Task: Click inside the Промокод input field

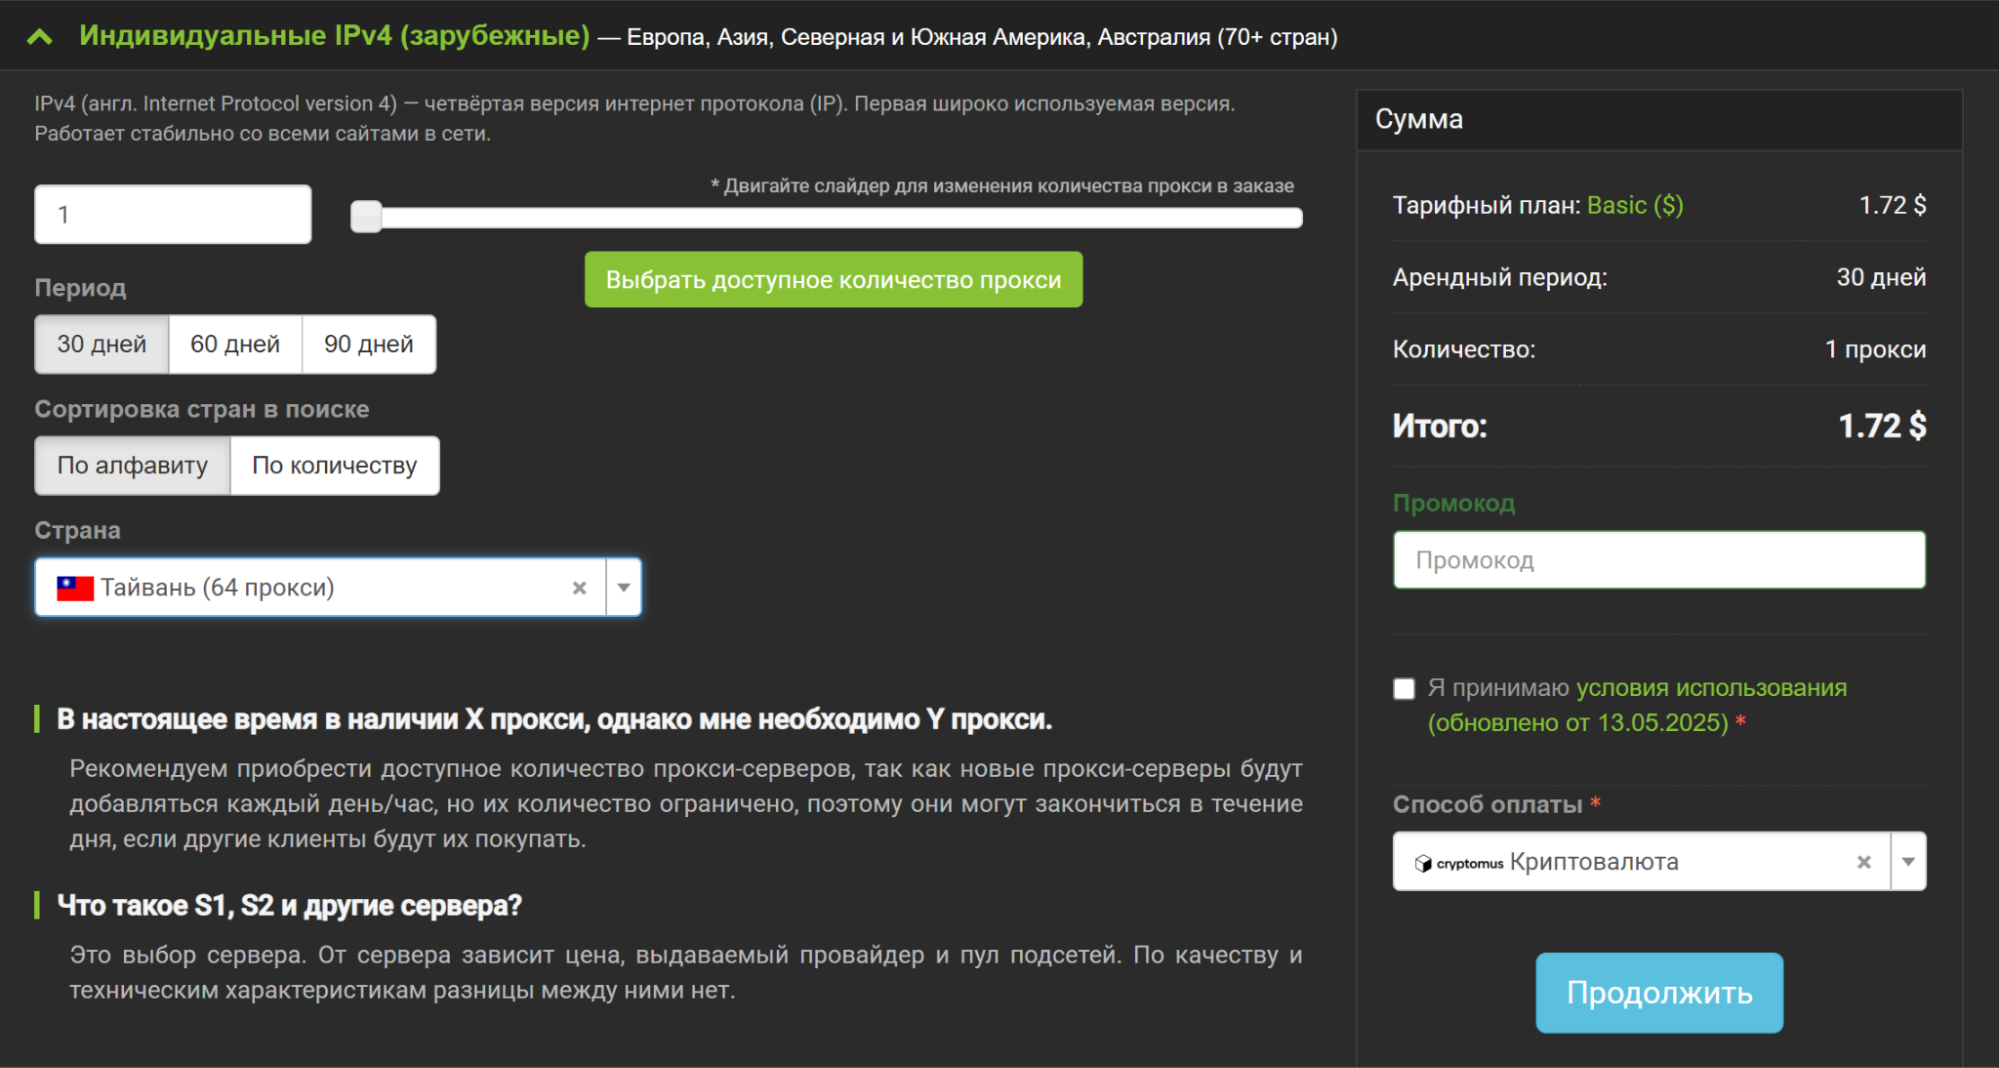Action: pos(1658,560)
